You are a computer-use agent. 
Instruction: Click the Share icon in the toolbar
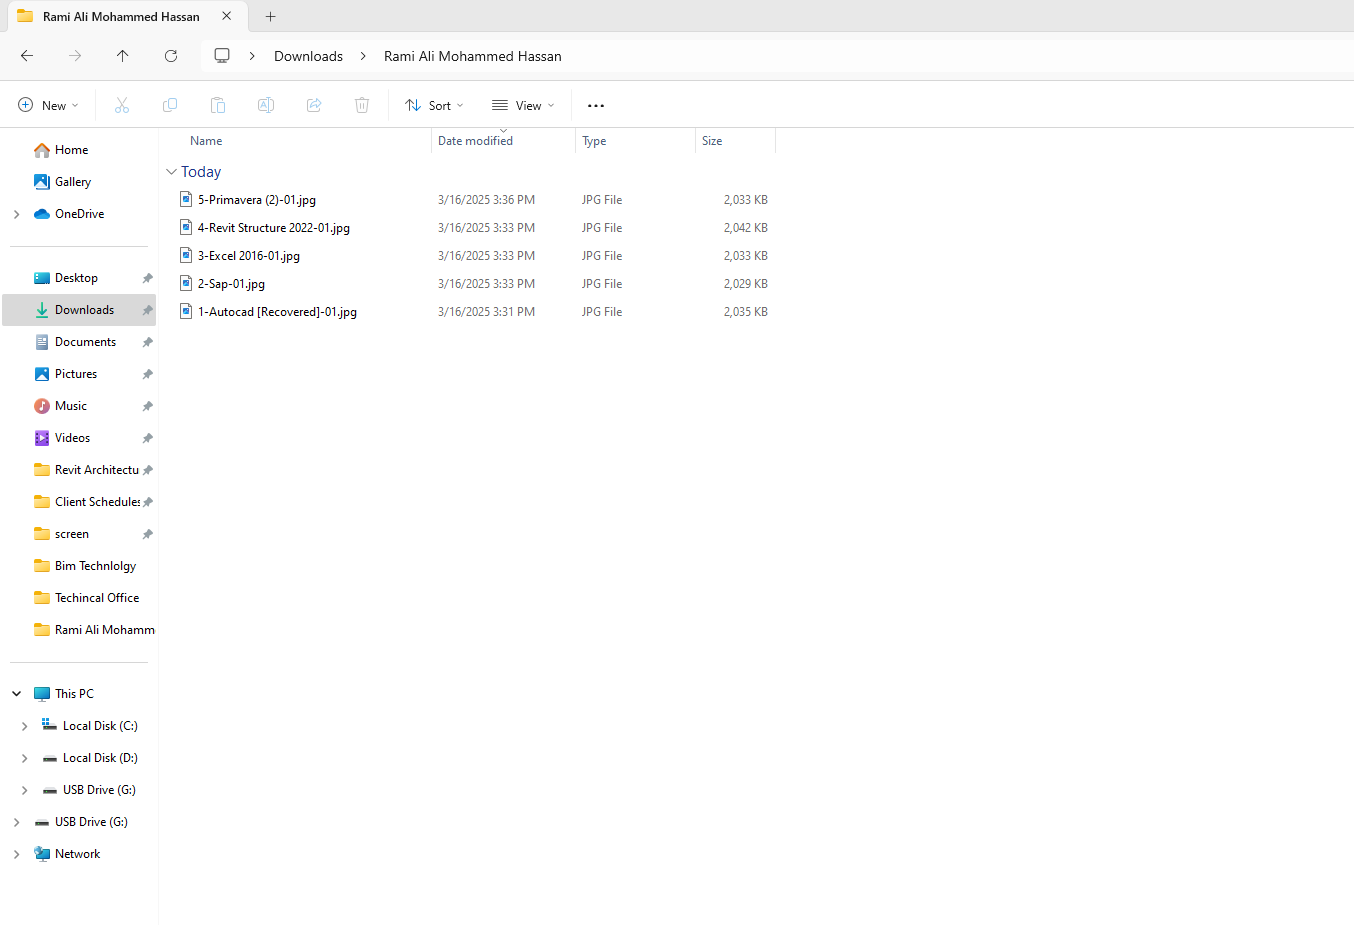314,105
